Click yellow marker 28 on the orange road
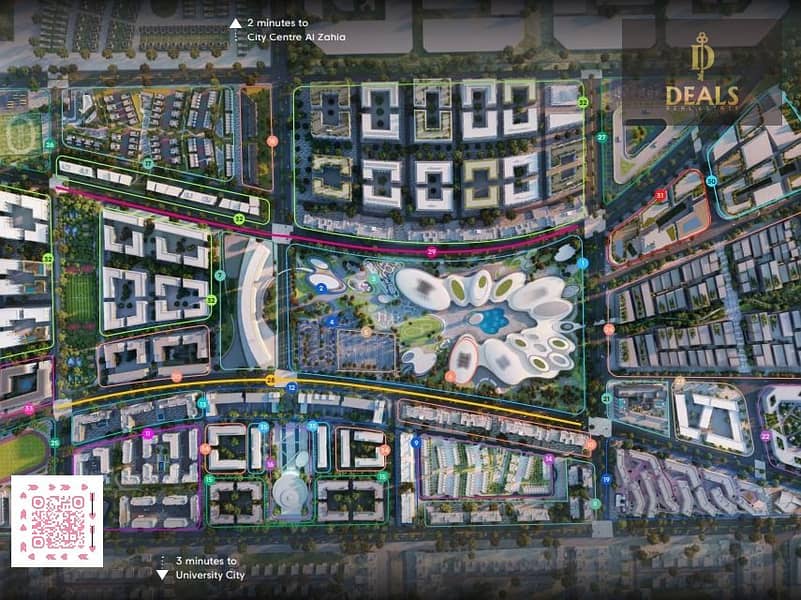 (270, 380)
